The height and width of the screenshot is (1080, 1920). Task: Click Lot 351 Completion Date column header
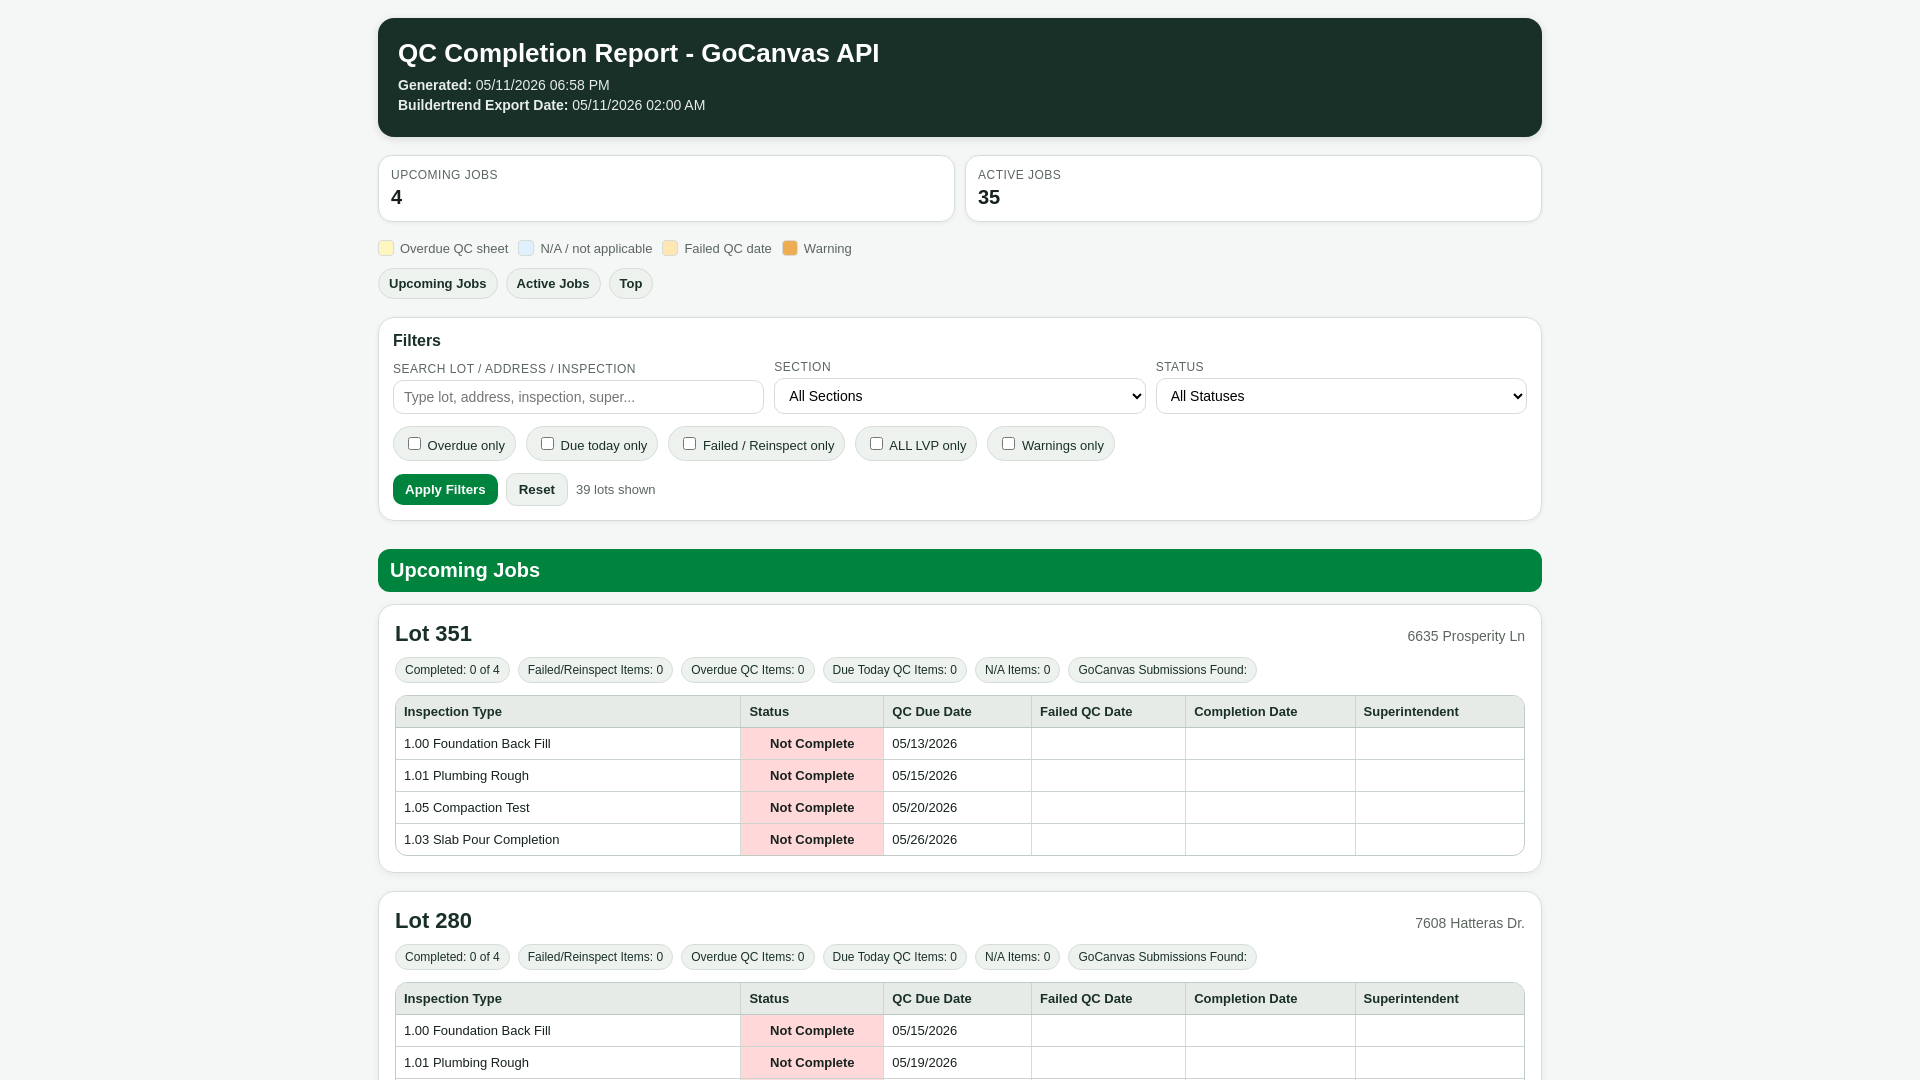click(x=1271, y=712)
